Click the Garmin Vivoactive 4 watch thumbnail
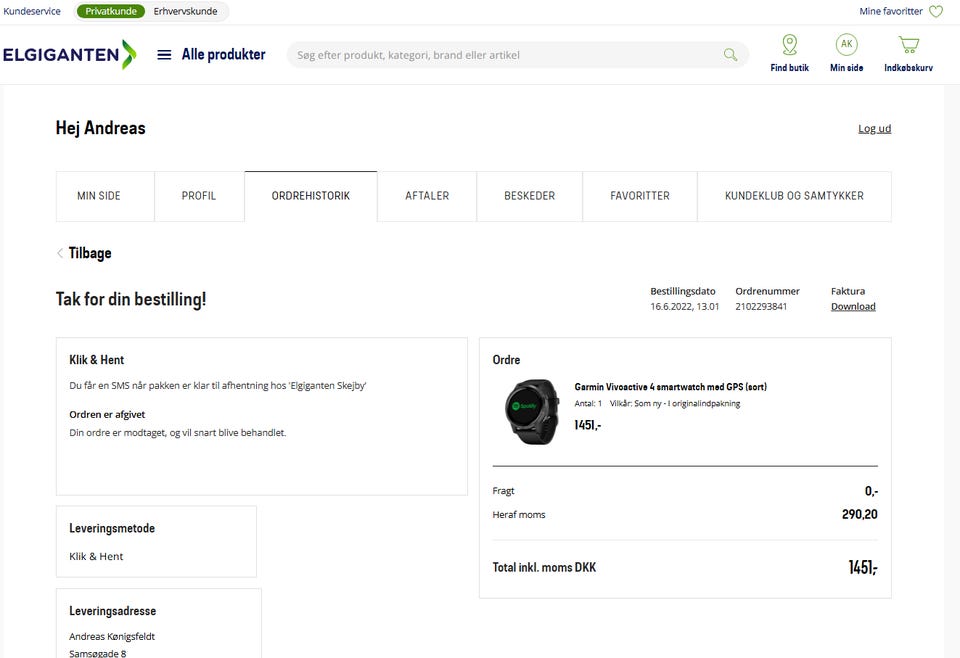 tap(531, 411)
